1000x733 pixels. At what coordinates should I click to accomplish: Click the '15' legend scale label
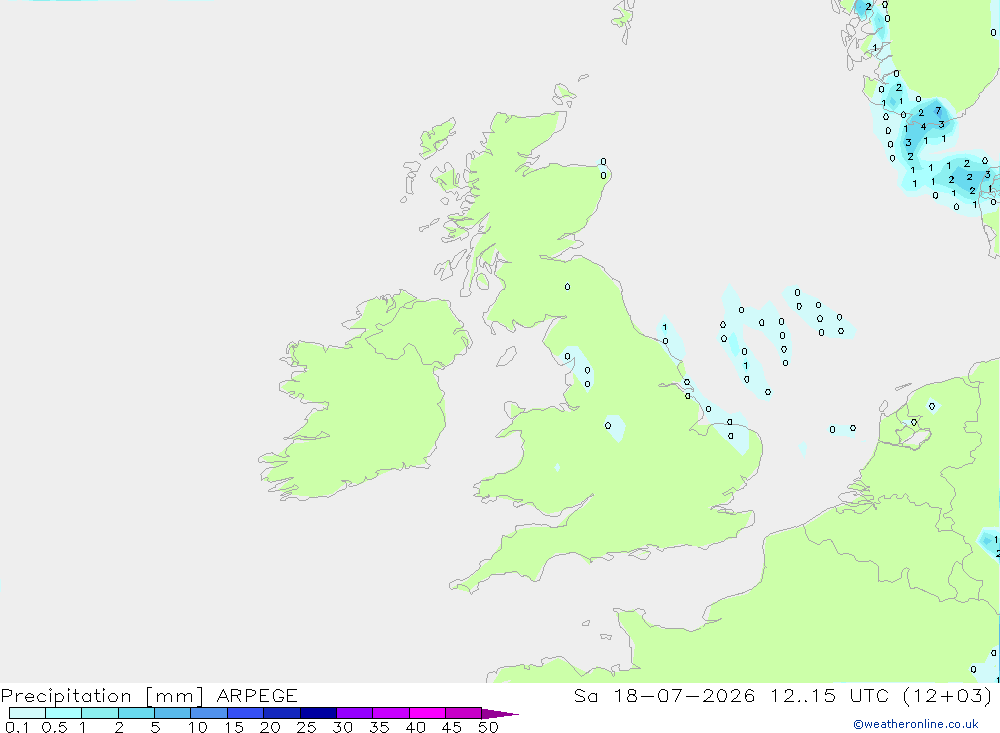coord(234,727)
